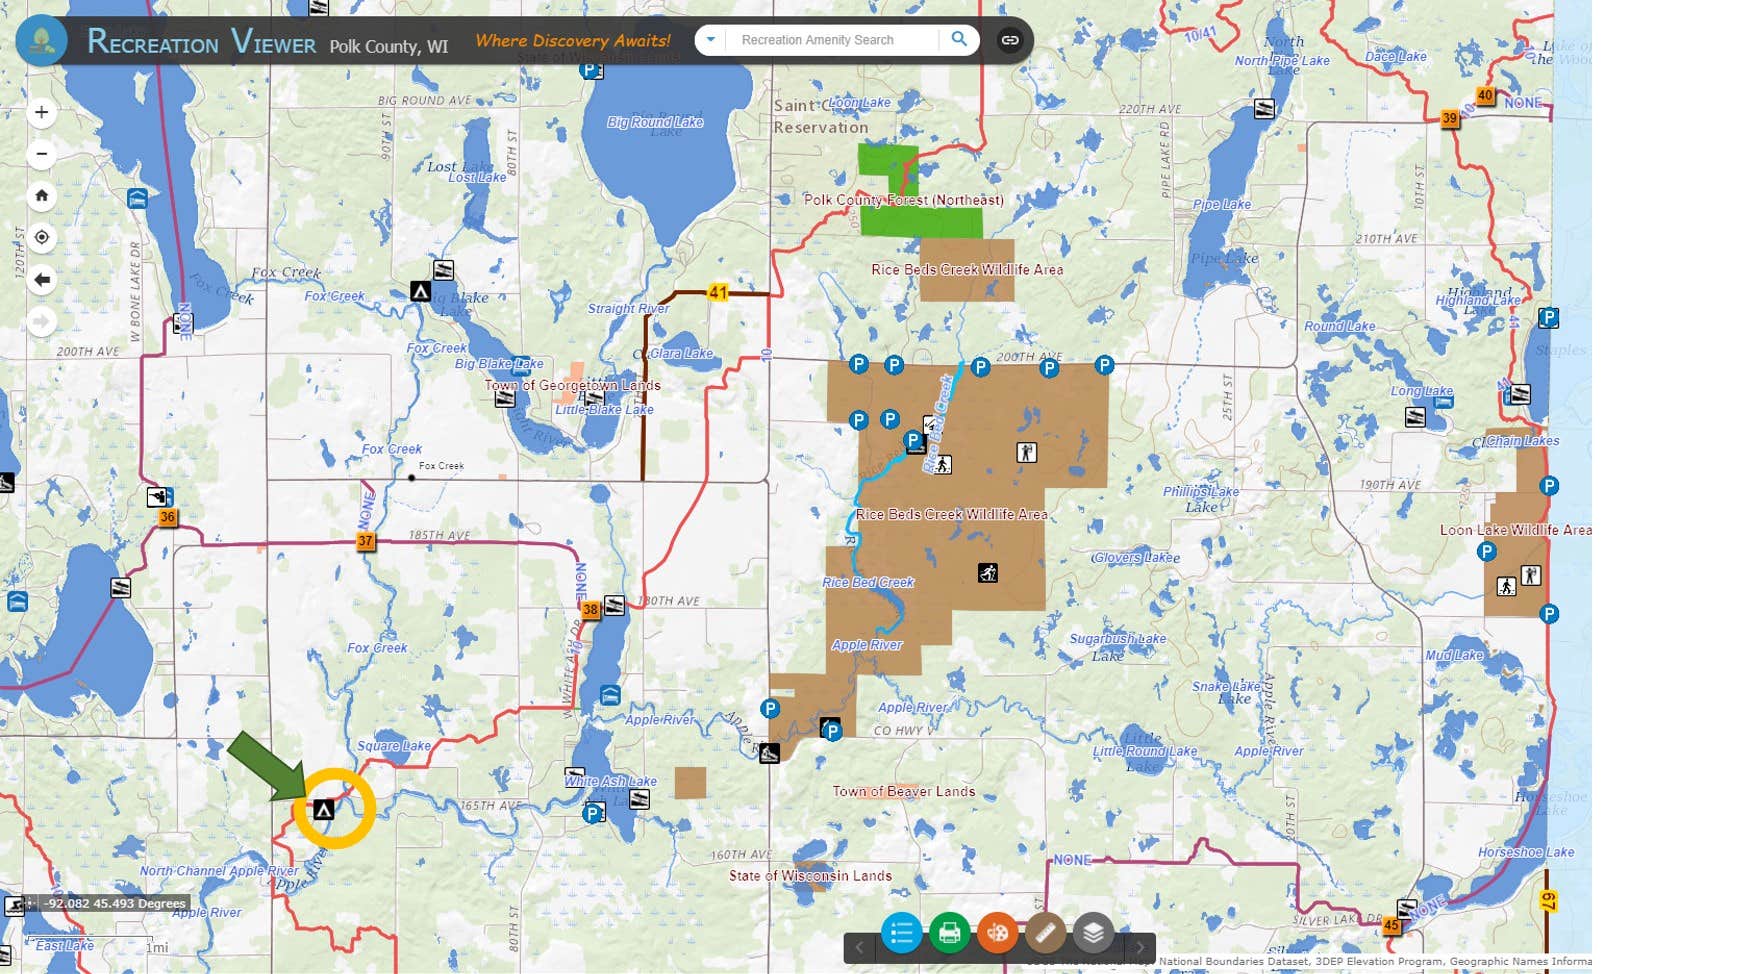Screen dimensions: 1750x974
Task: Select the cross-country skiing marker on map
Action: point(988,572)
